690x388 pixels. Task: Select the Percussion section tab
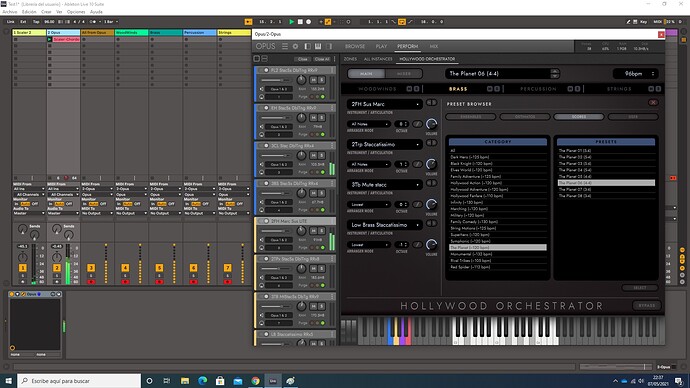(538, 89)
